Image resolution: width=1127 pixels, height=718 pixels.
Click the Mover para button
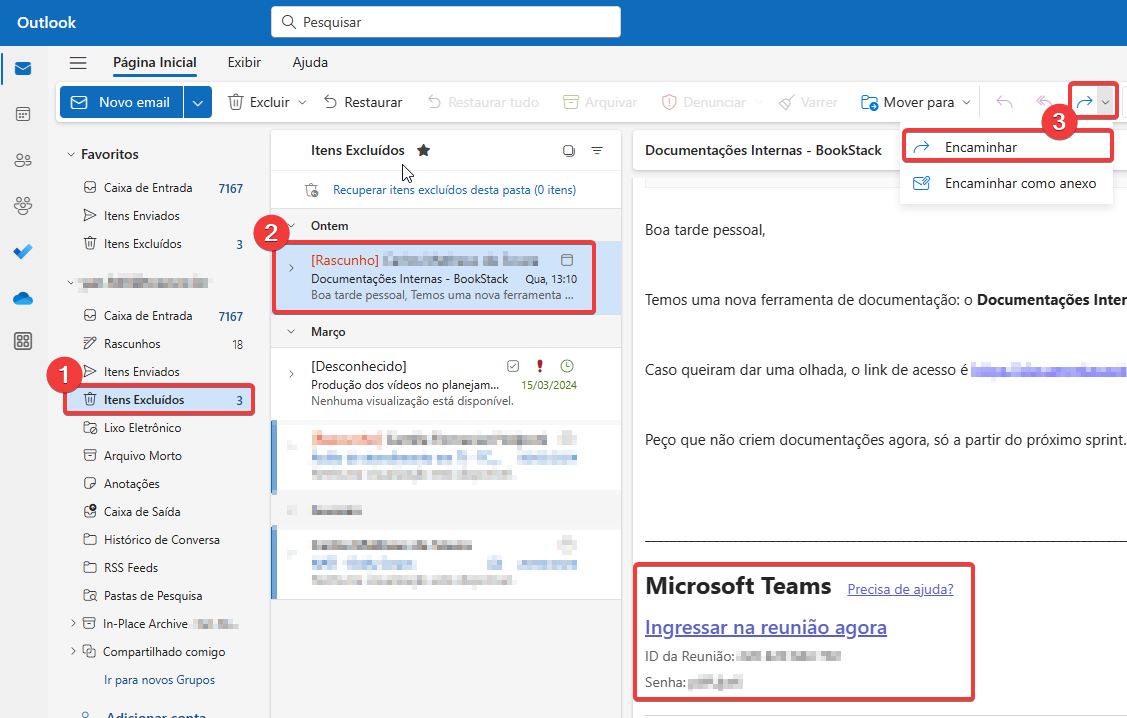coord(908,103)
